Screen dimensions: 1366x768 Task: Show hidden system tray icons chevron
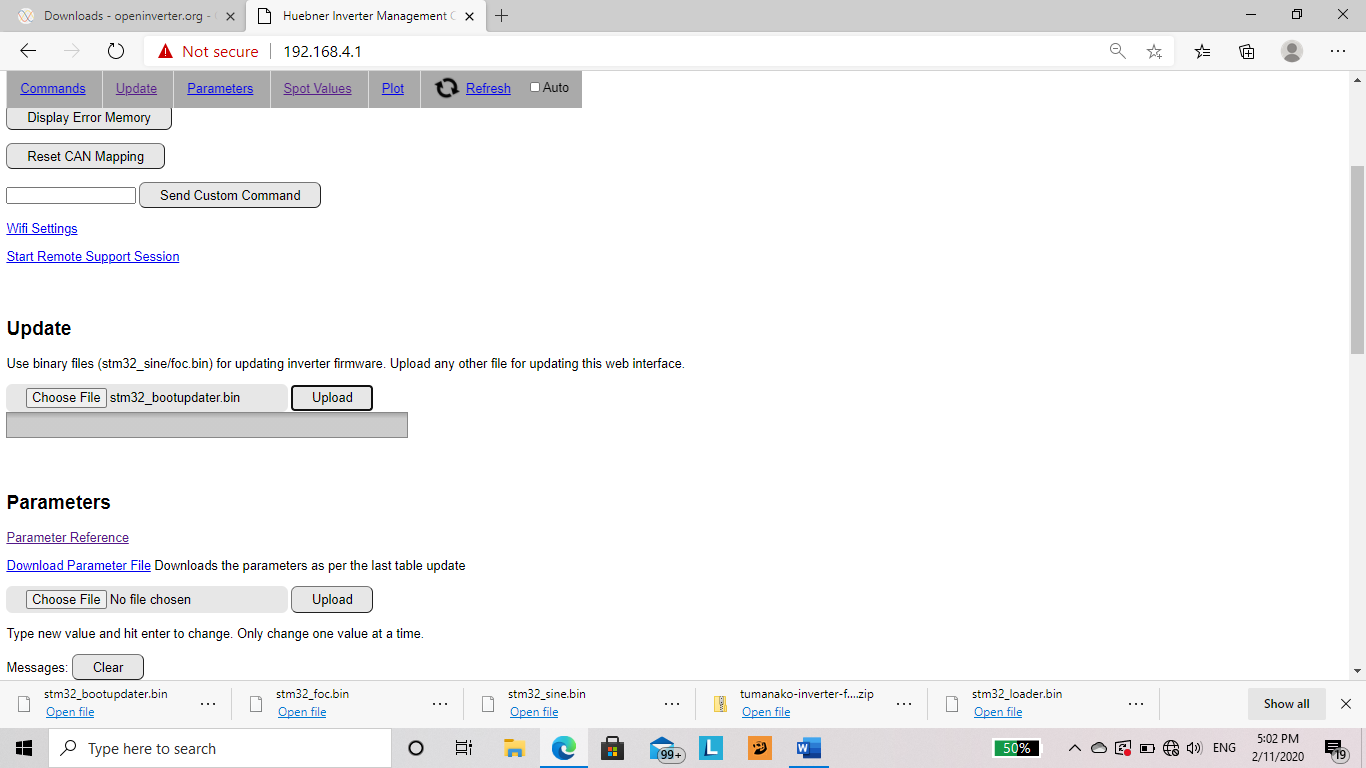[1075, 748]
